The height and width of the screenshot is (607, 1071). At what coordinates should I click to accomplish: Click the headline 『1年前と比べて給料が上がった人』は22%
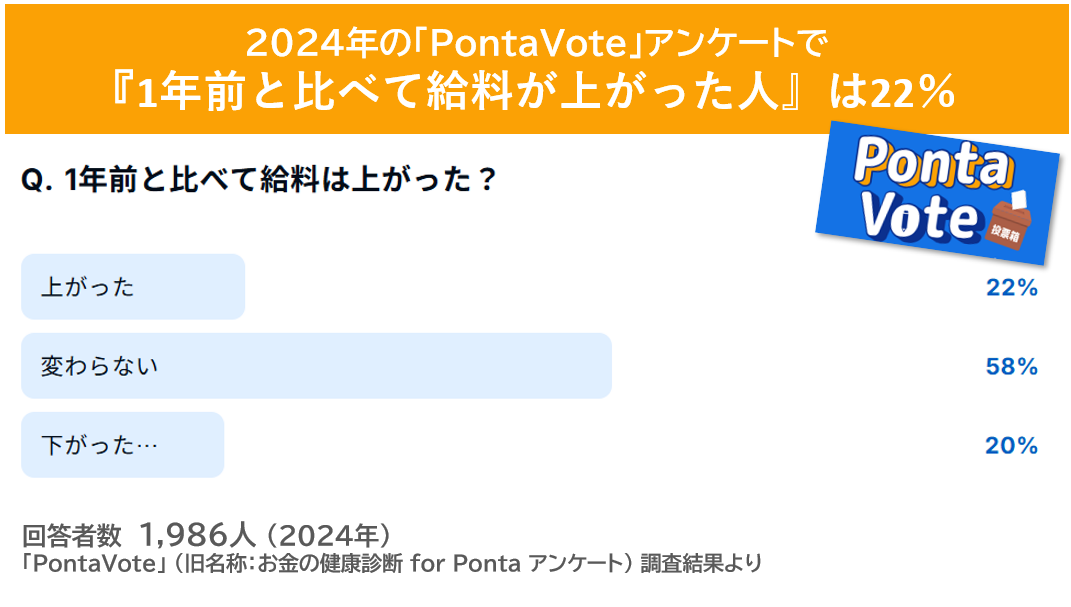[533, 91]
